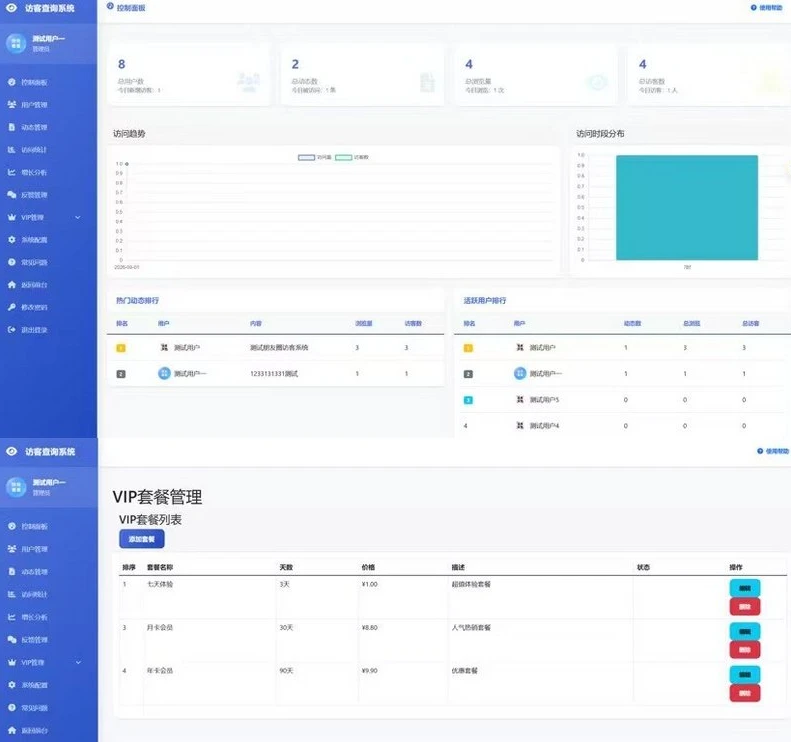
Task: Select the 90天 days cell
Action: (x=286, y=671)
